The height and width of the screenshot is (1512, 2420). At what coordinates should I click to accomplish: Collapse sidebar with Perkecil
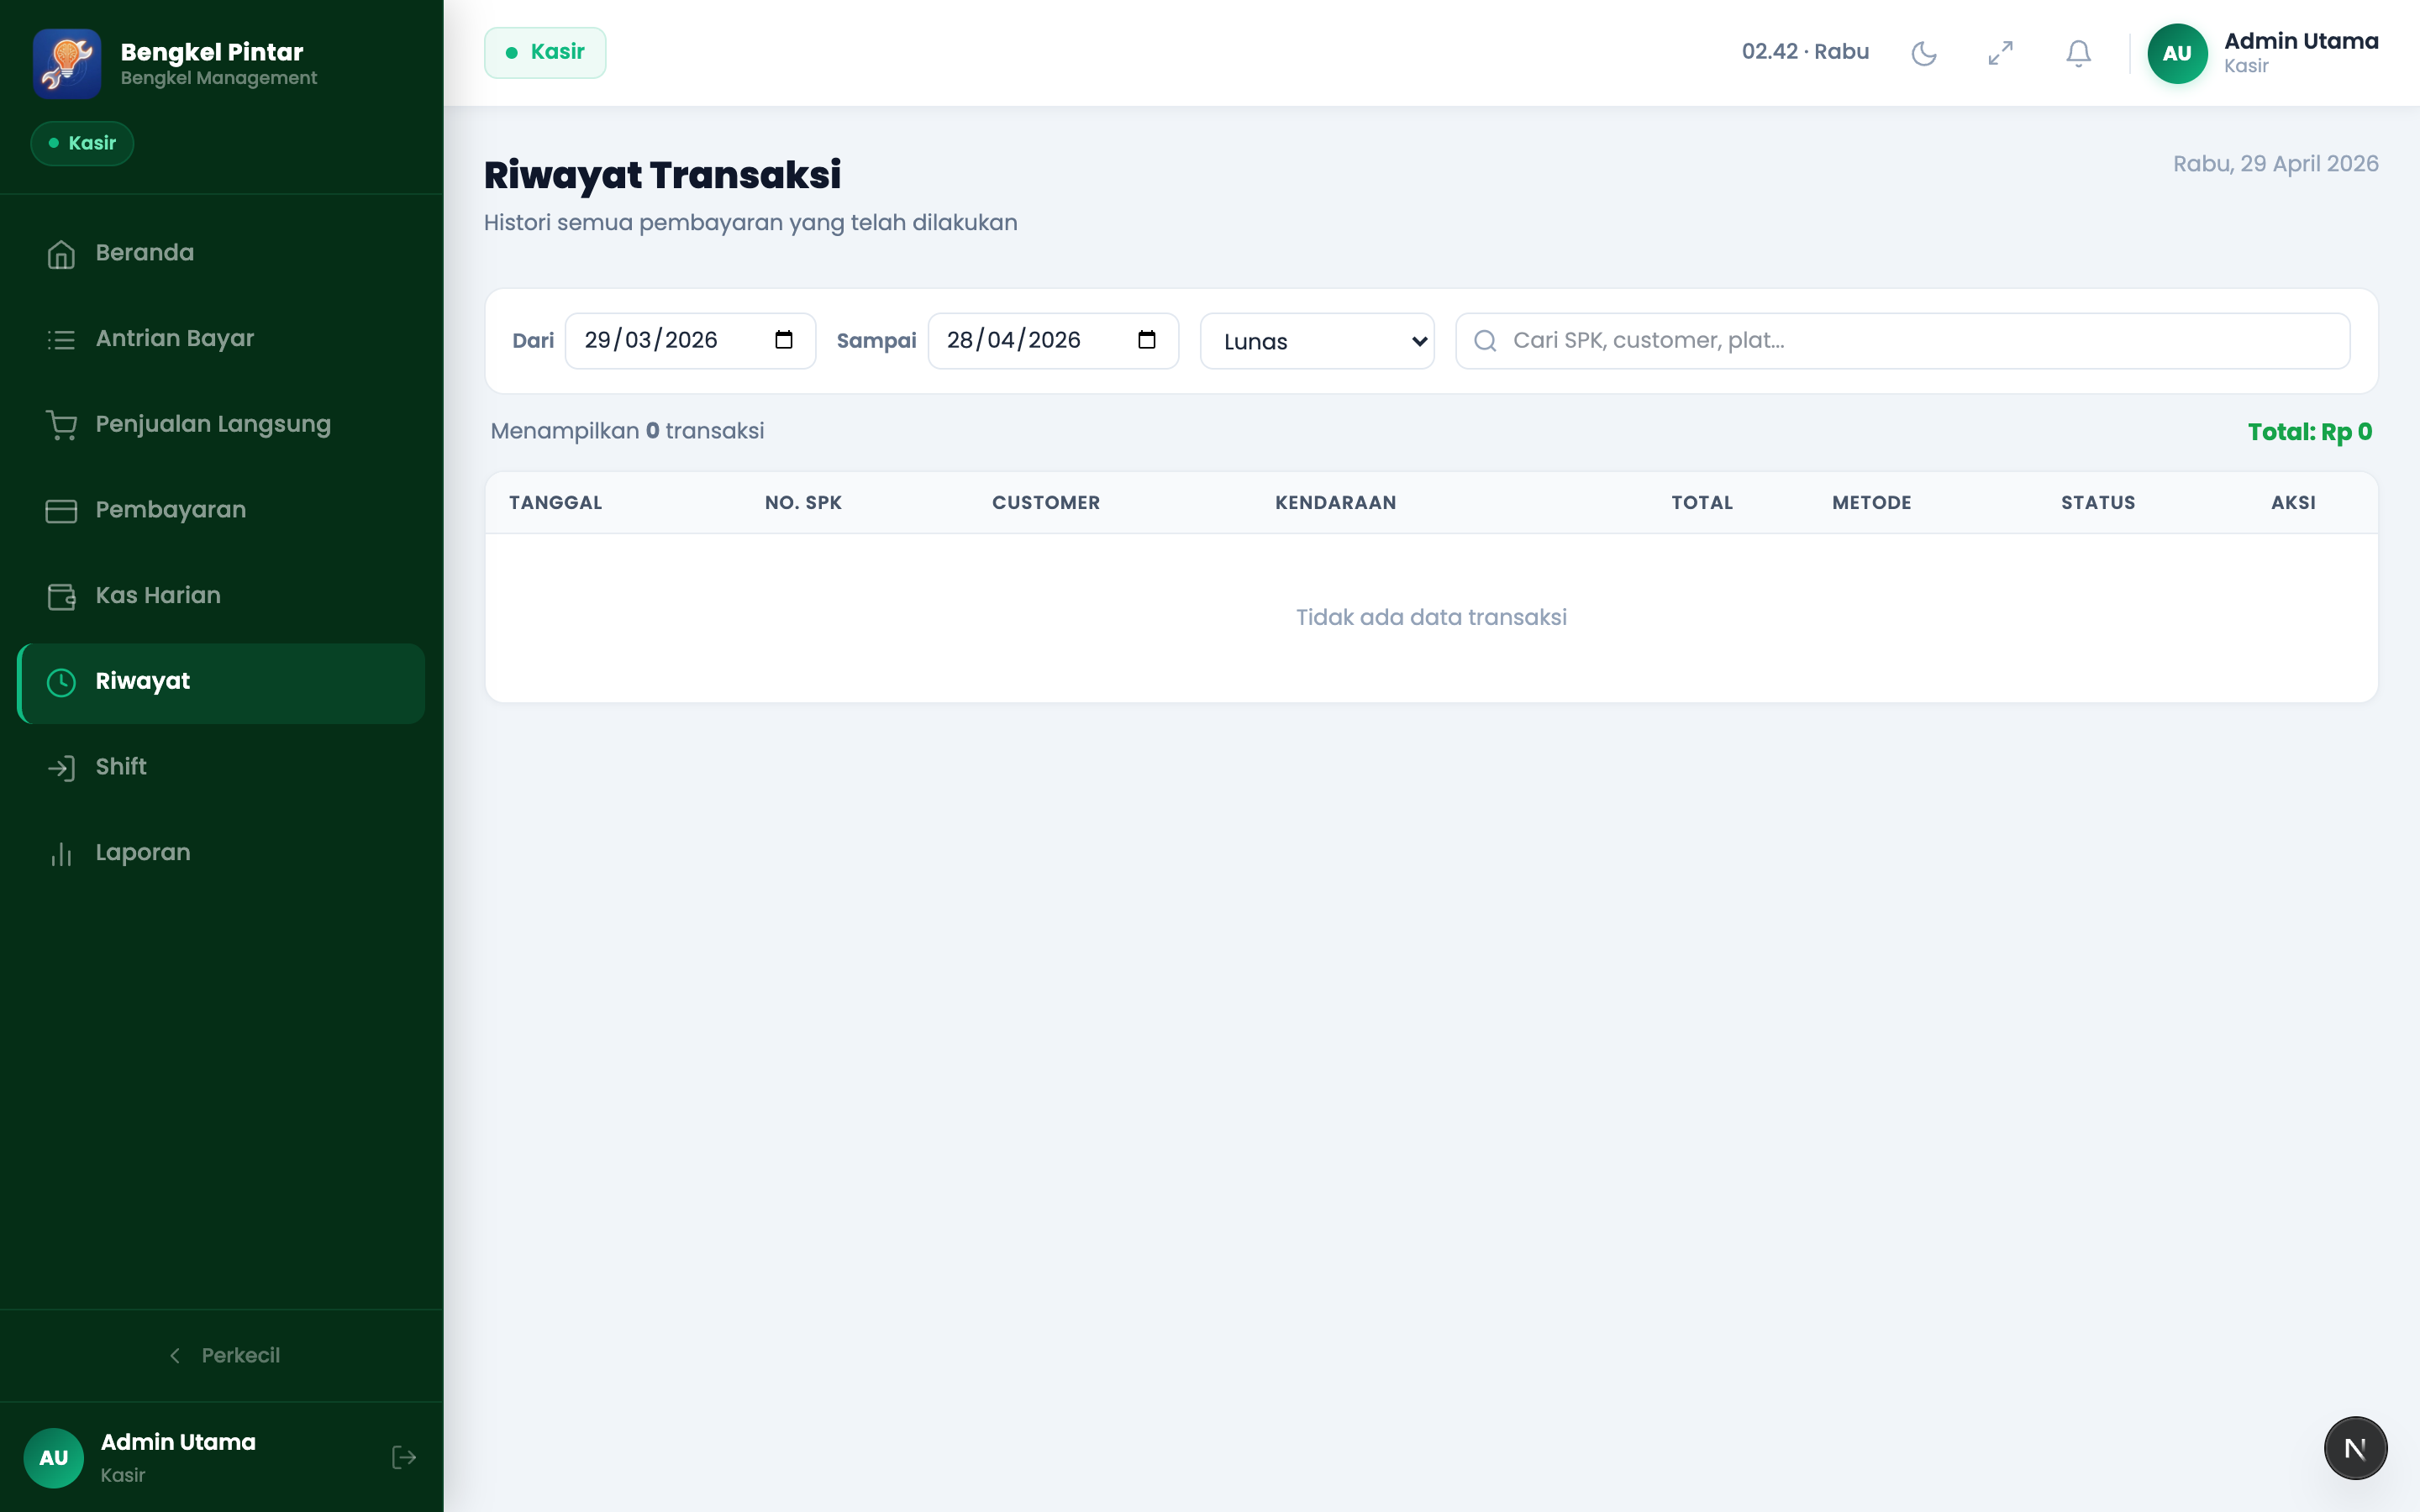(222, 1355)
